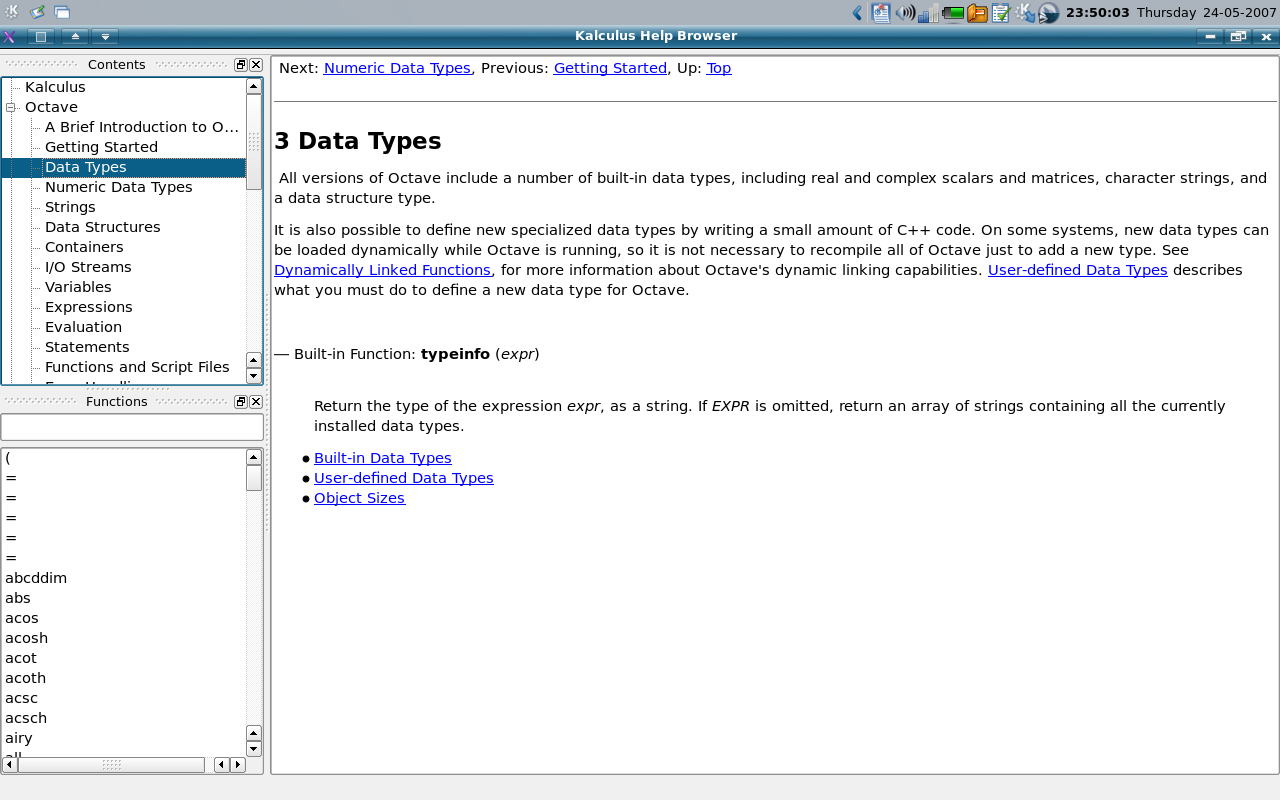The height and width of the screenshot is (800, 1280).
Task: Open Functions and Script Files entry
Action: click(x=137, y=367)
